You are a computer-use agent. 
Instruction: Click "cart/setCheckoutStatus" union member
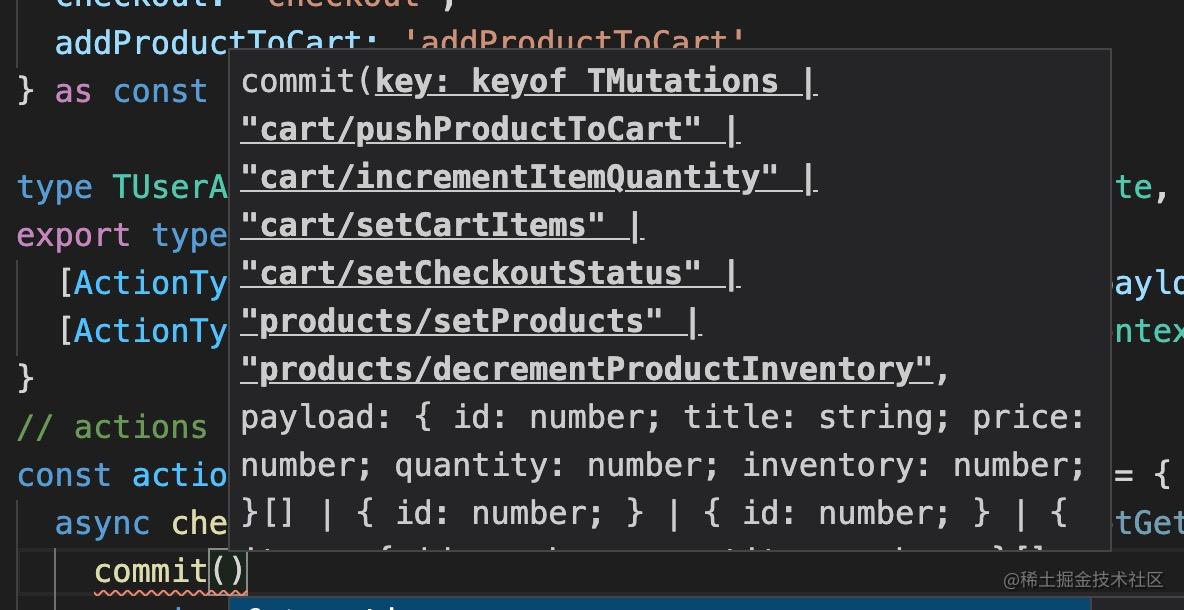pos(470,273)
